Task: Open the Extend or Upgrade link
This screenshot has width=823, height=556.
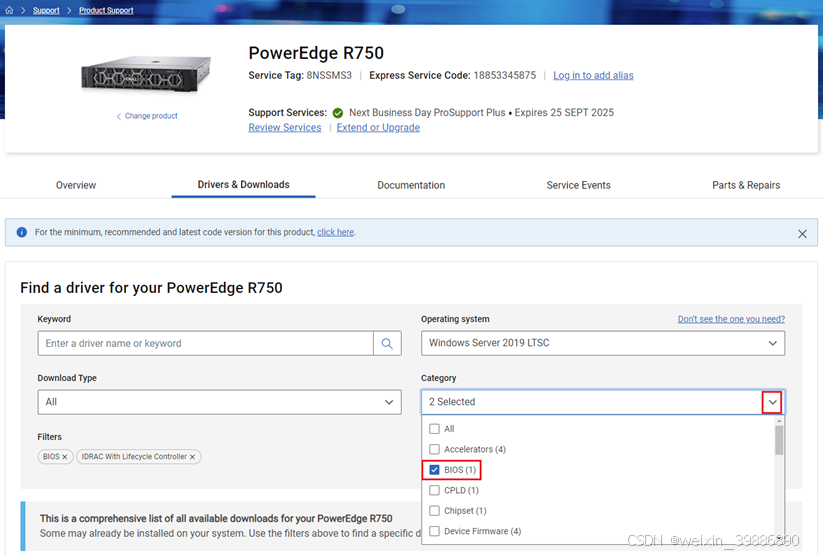Action: (378, 128)
